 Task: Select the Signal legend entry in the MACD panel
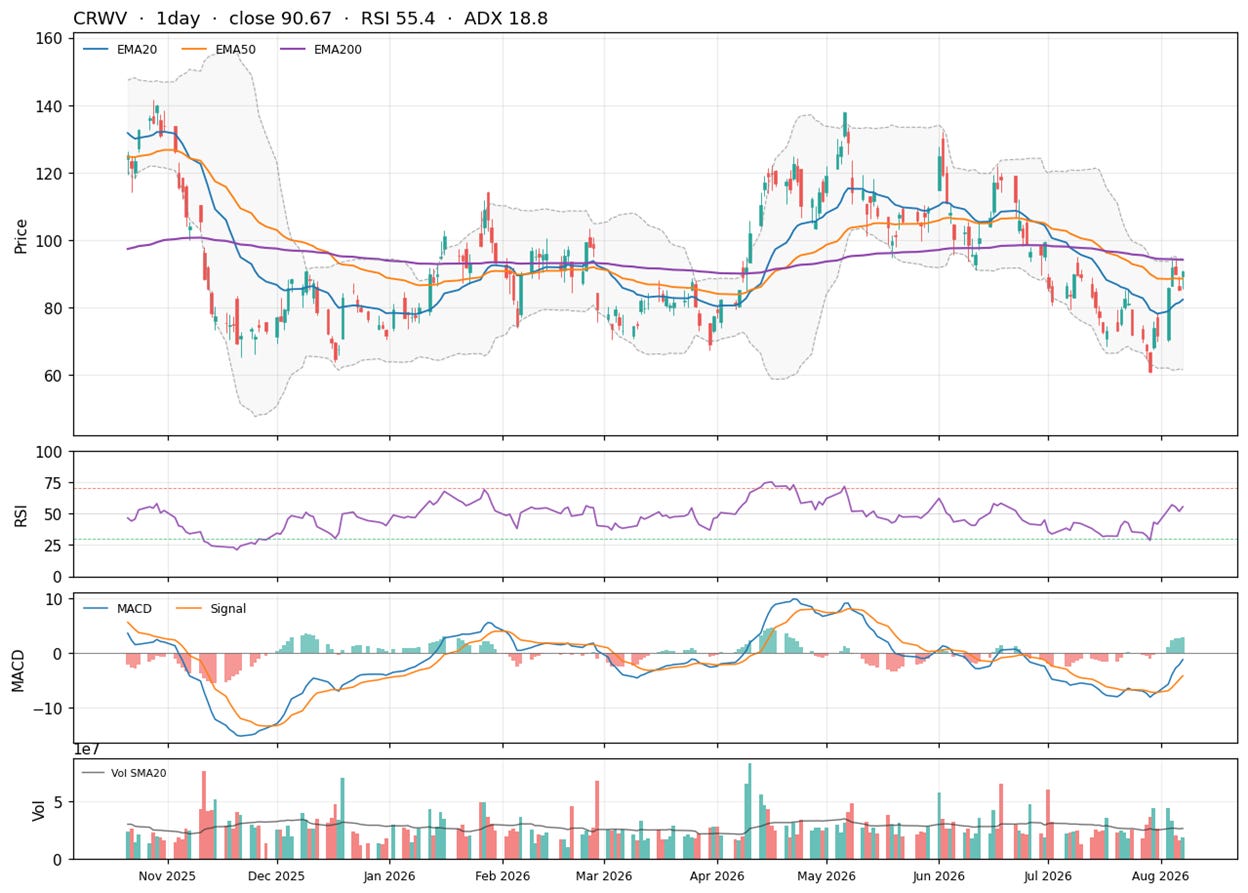(x=228, y=608)
